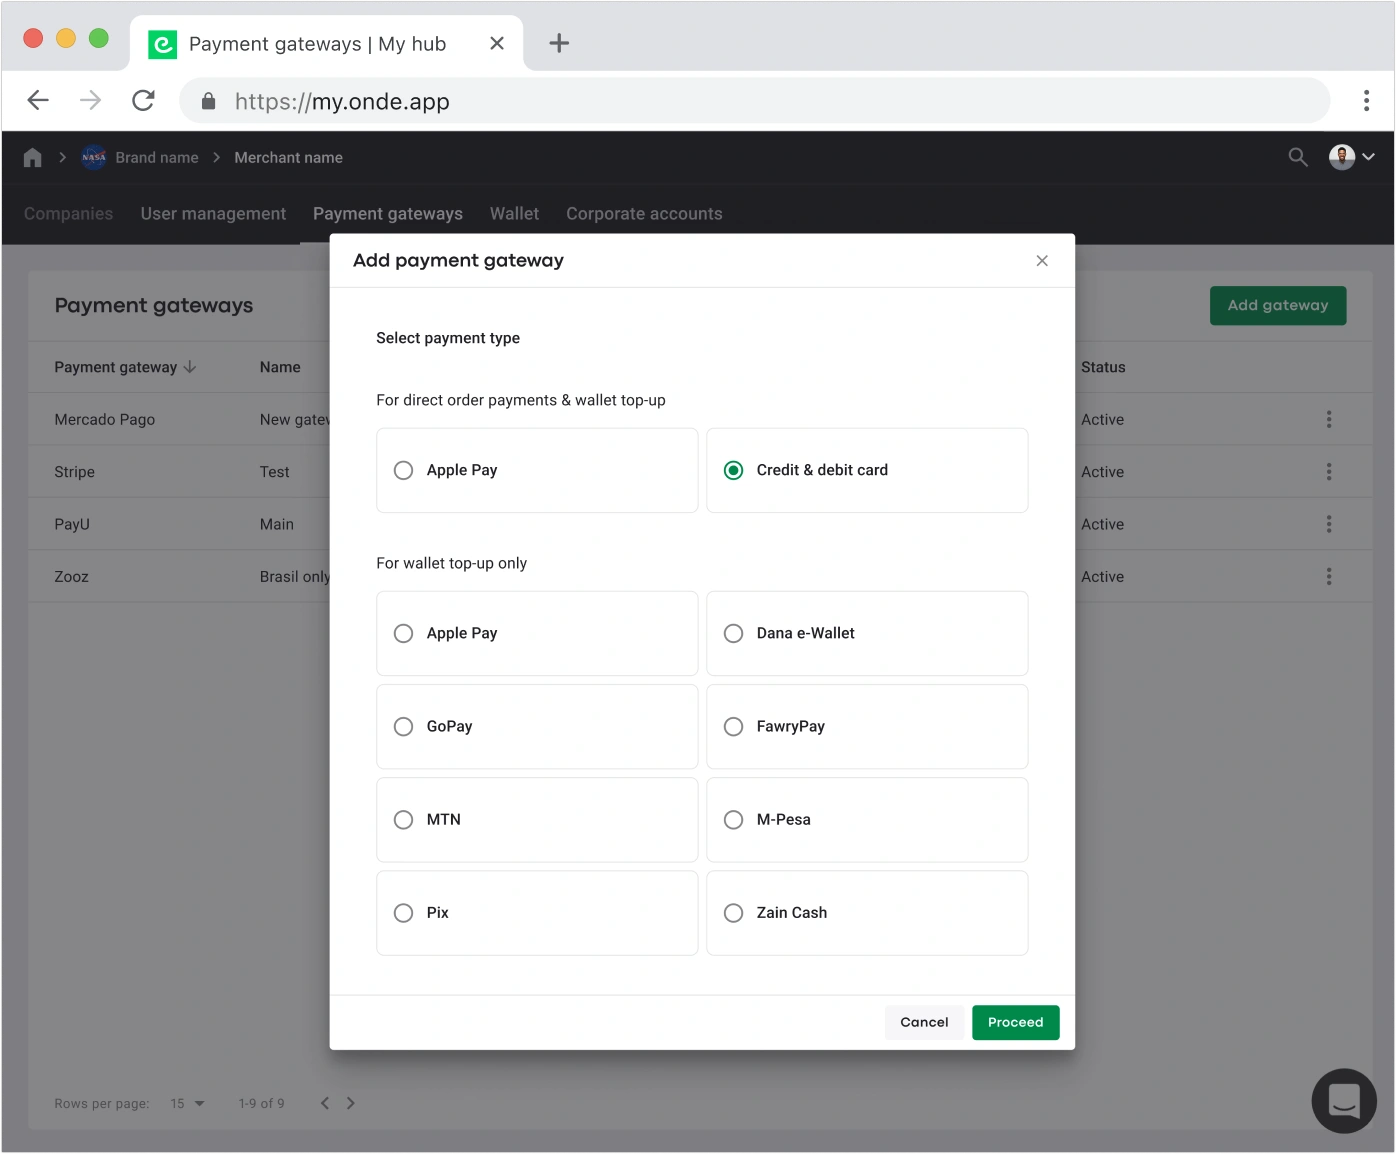
Task: Open rows per page dropdown
Action: click(x=187, y=1103)
